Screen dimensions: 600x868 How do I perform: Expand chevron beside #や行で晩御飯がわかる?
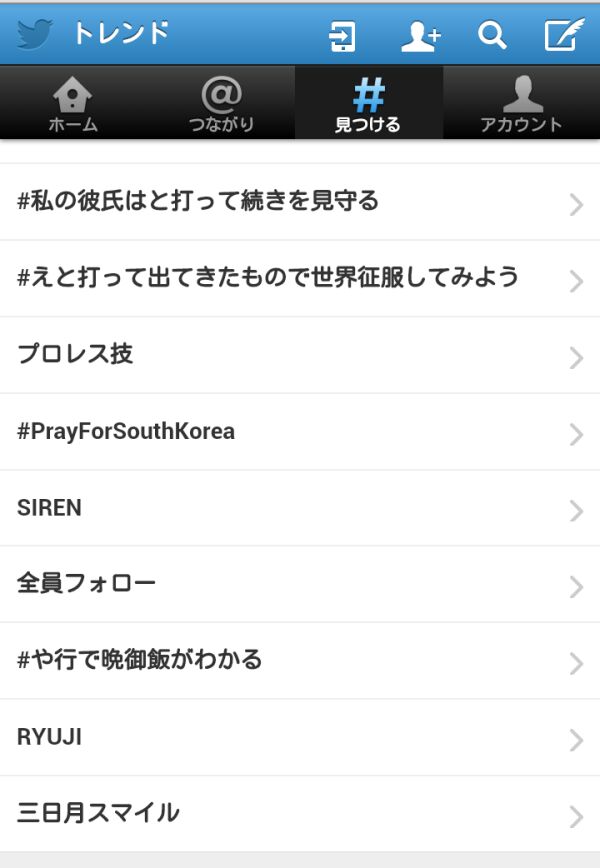click(x=576, y=664)
